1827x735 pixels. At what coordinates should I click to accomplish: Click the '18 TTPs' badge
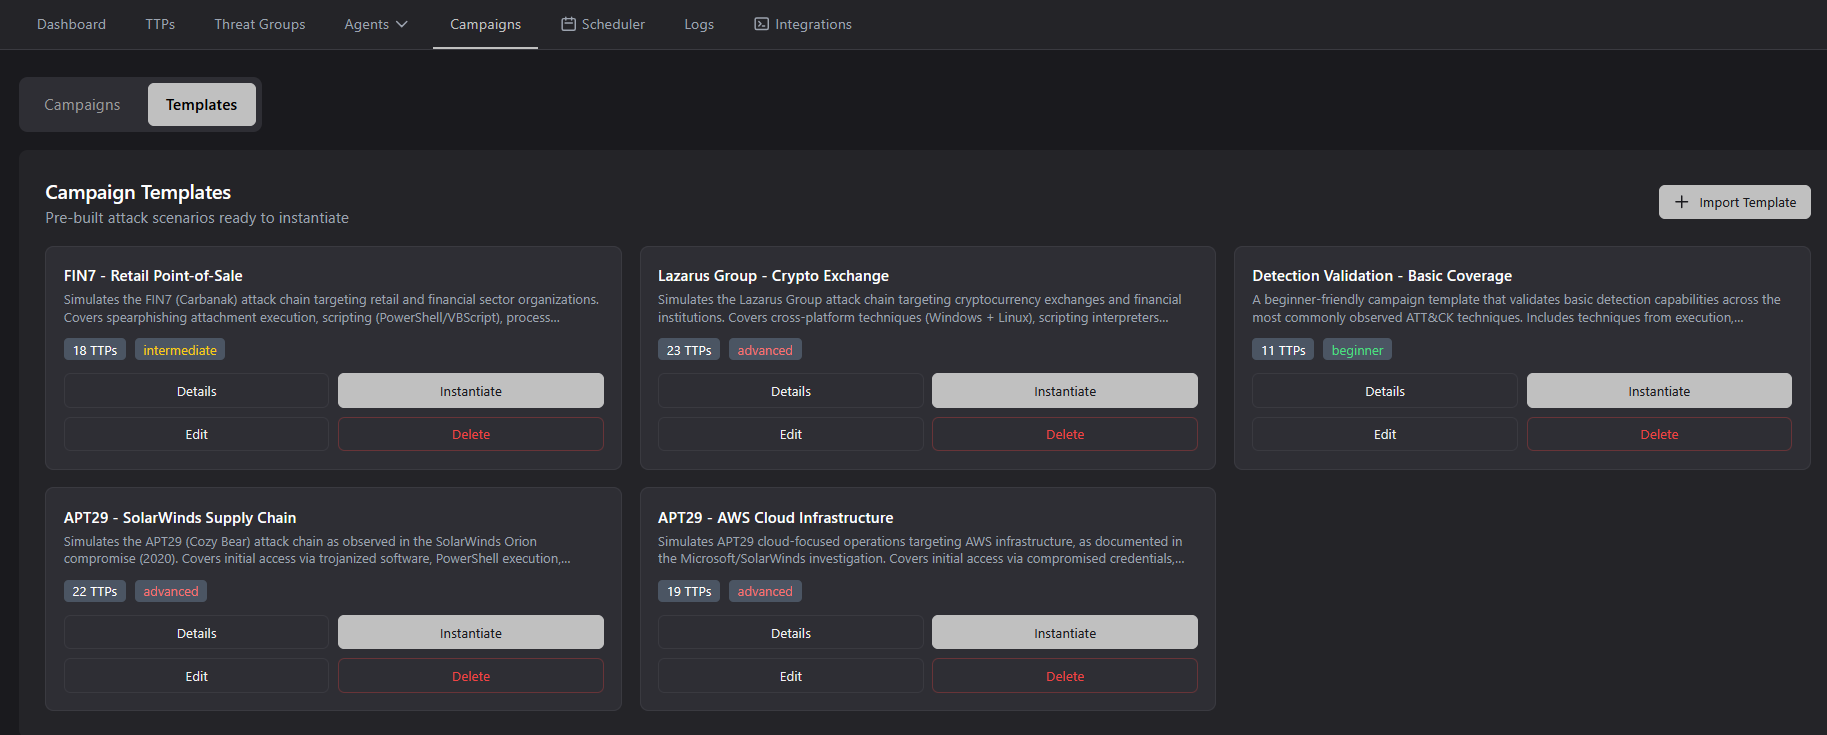95,350
